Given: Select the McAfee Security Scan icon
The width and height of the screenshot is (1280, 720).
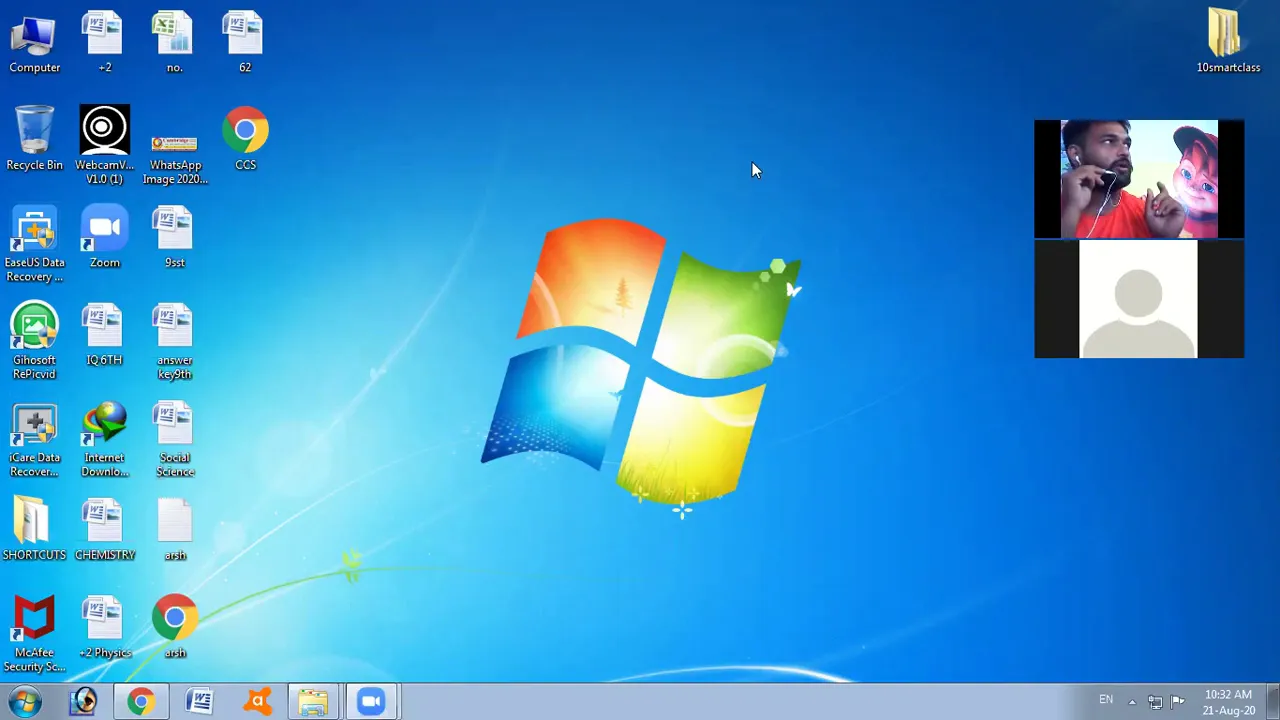Looking at the screenshot, I should tap(34, 635).
